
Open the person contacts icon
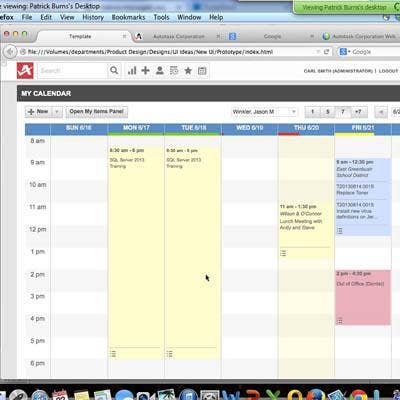[x=160, y=70]
